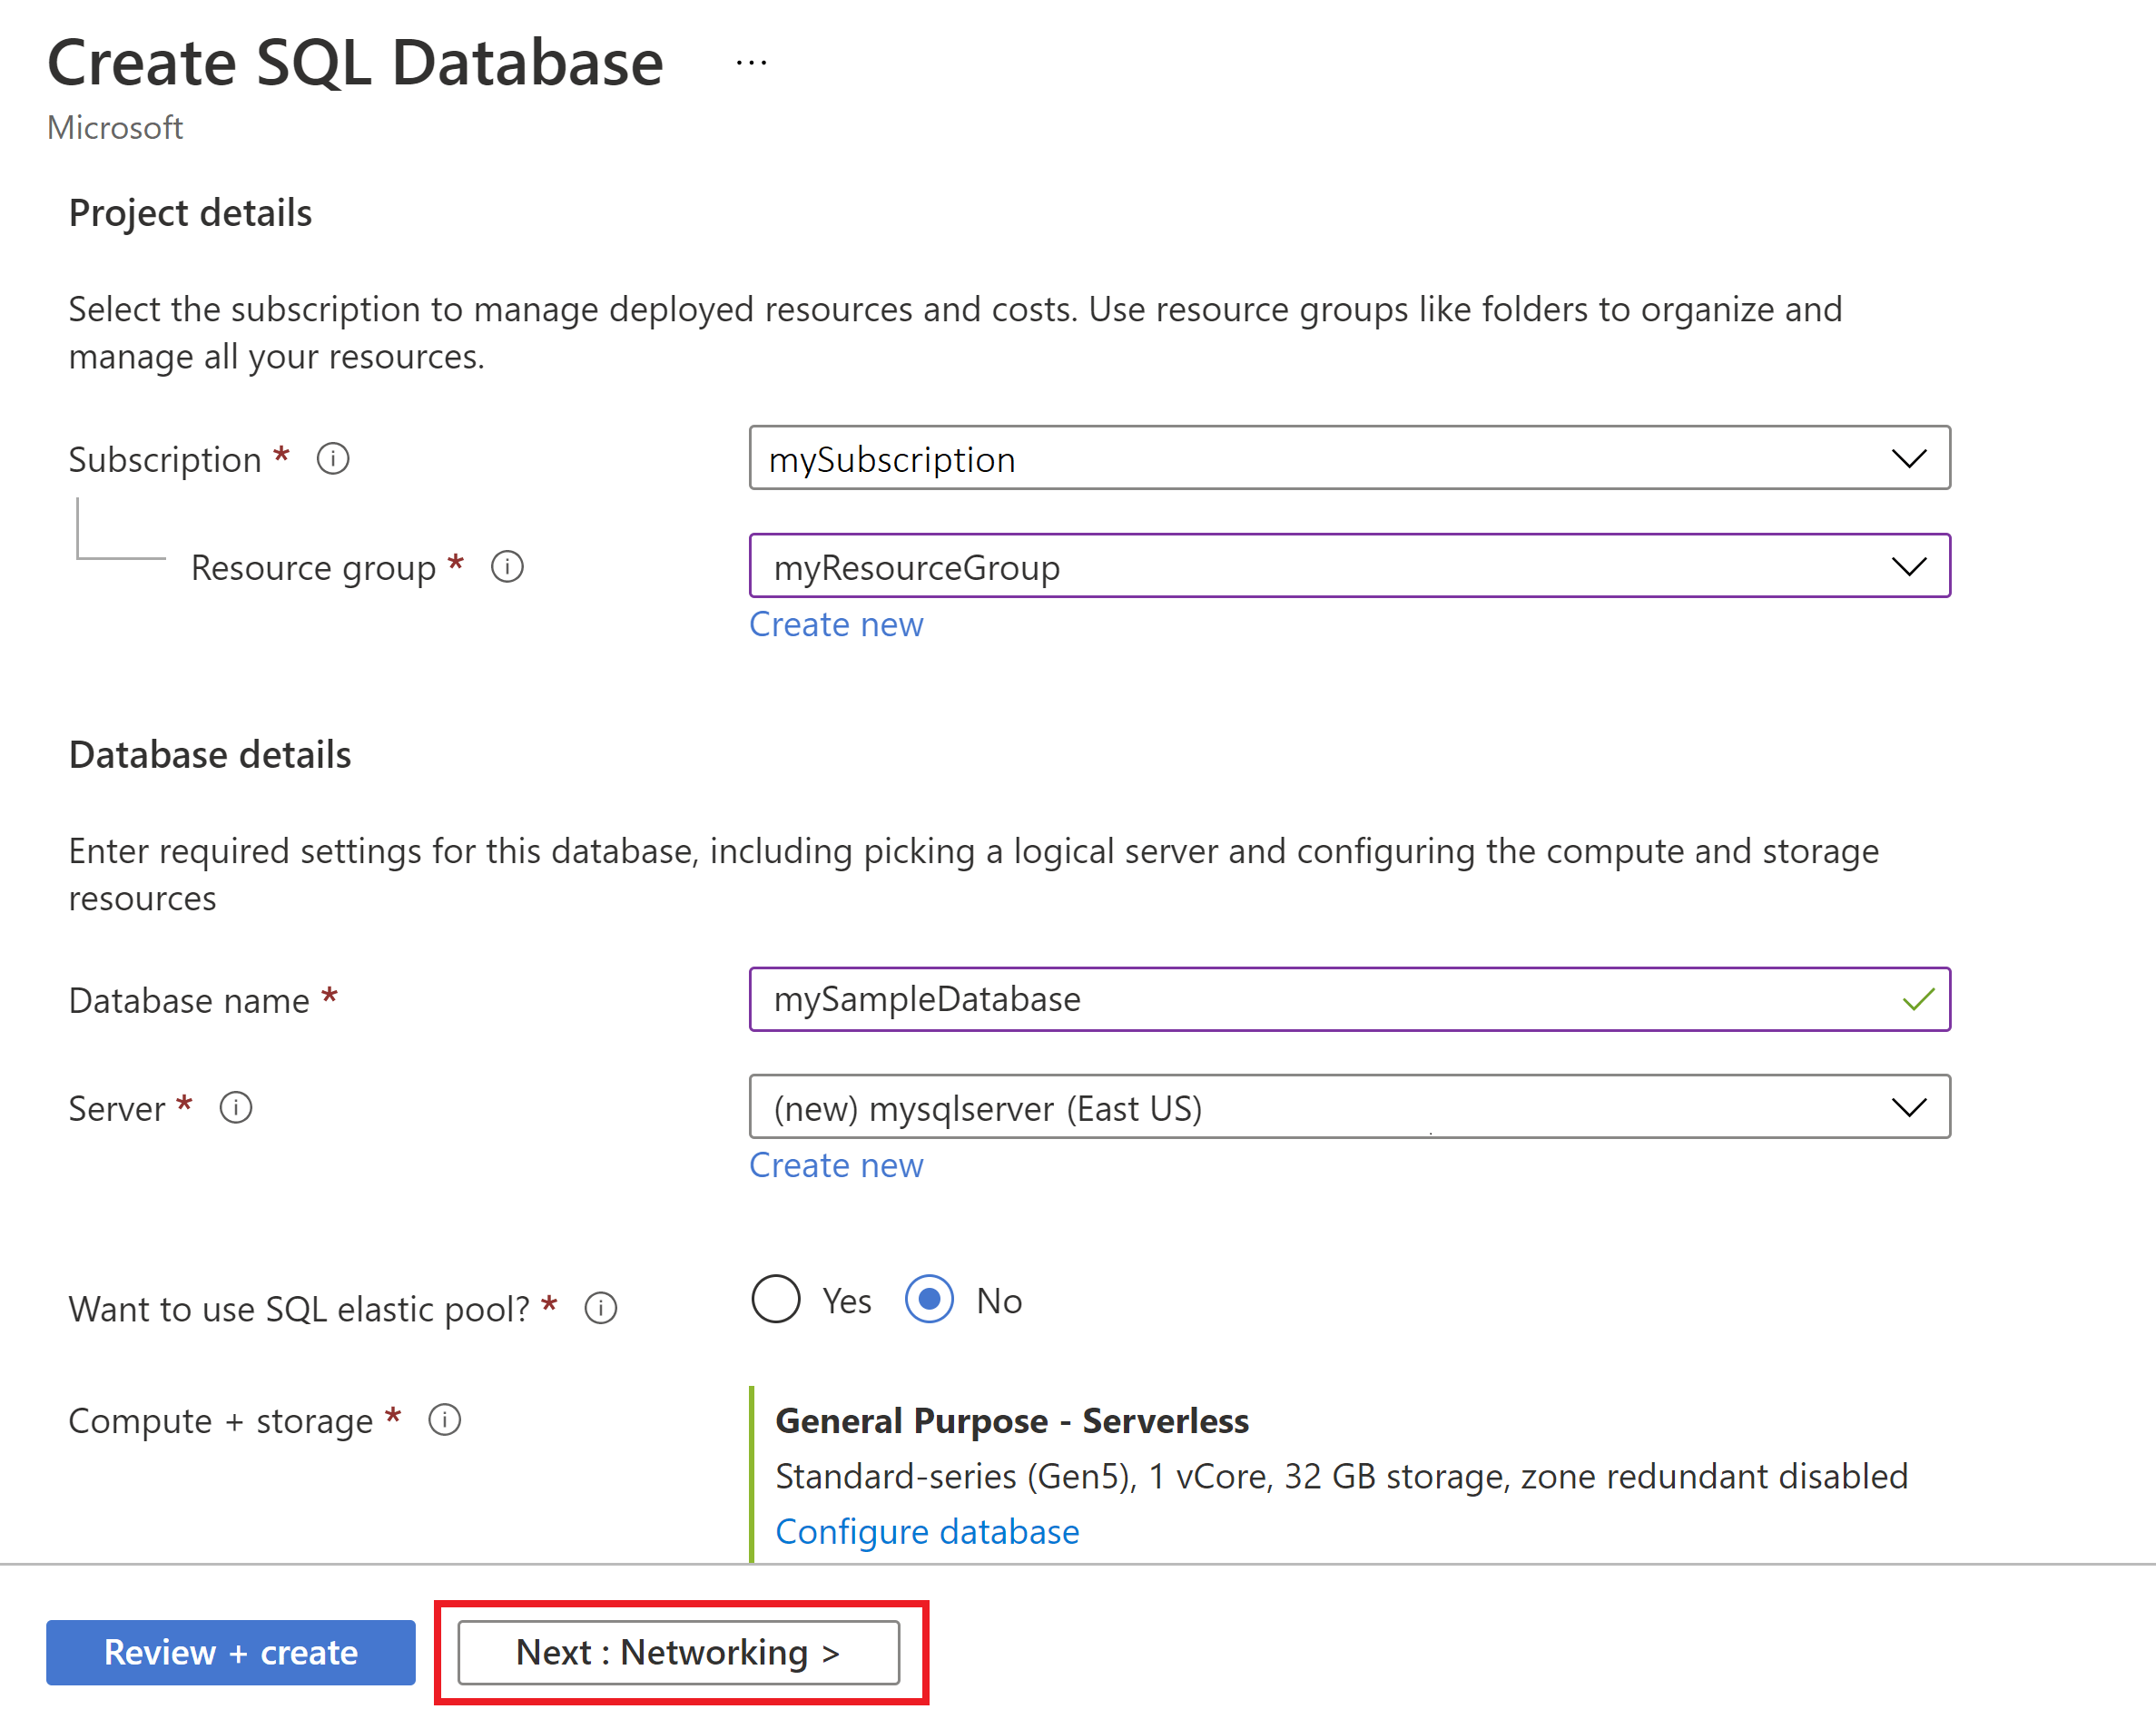
Task: Open the Server field info icon
Action: point(236,1107)
